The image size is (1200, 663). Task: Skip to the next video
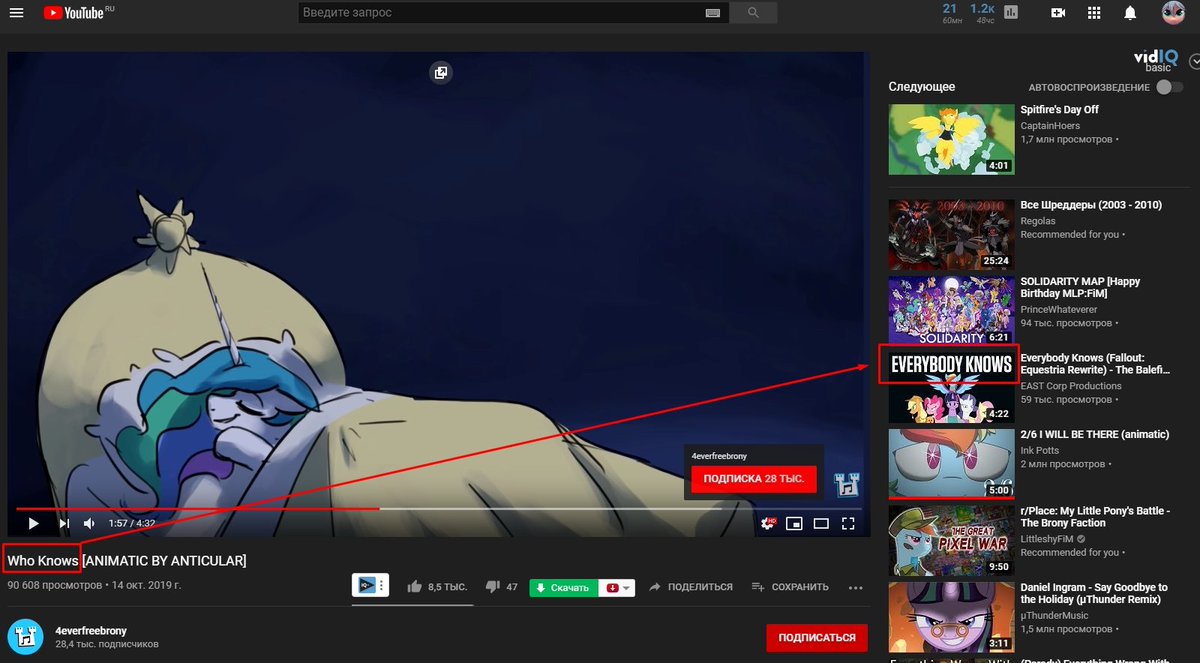coord(64,523)
